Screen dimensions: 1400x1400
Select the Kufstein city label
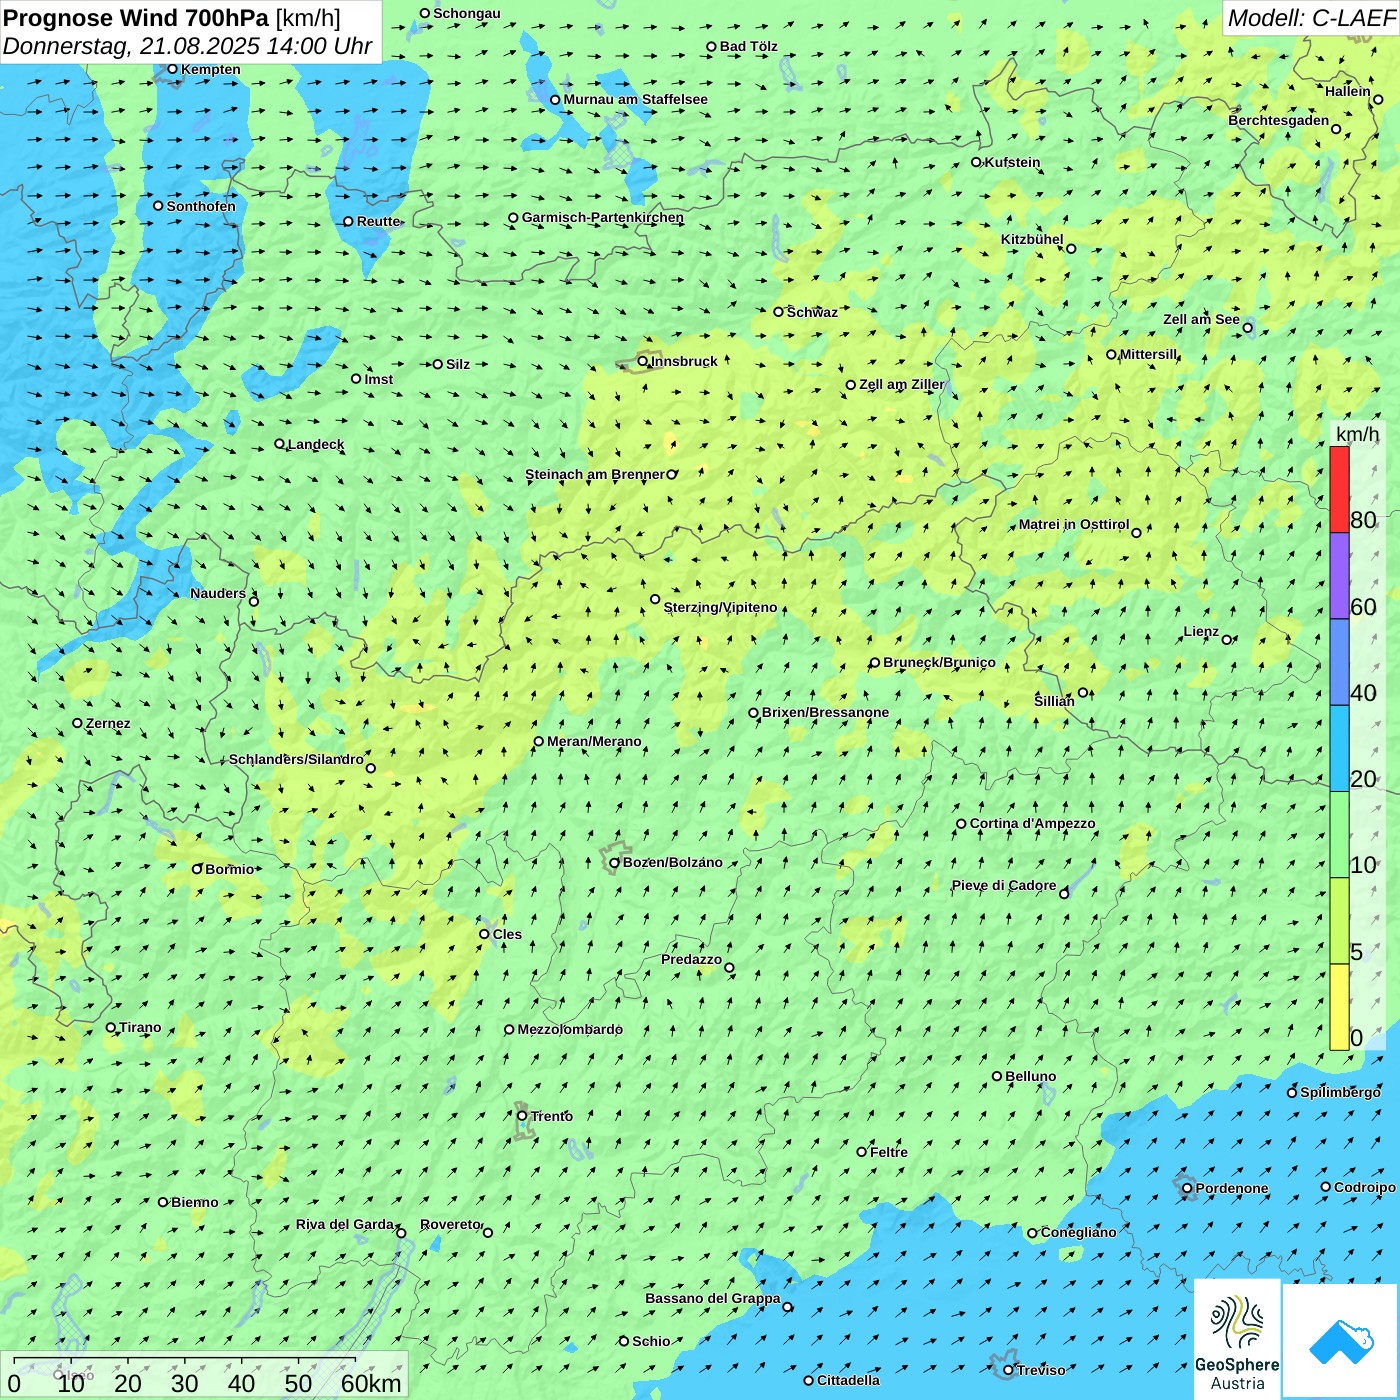(1012, 162)
